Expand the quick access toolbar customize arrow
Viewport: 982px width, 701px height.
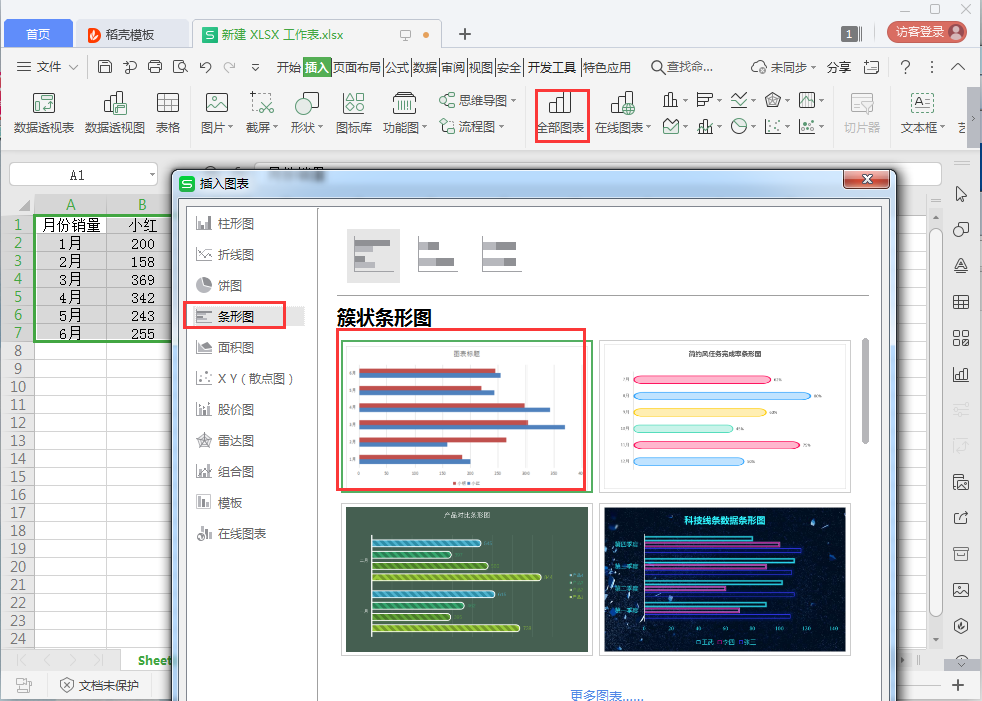click(255, 67)
